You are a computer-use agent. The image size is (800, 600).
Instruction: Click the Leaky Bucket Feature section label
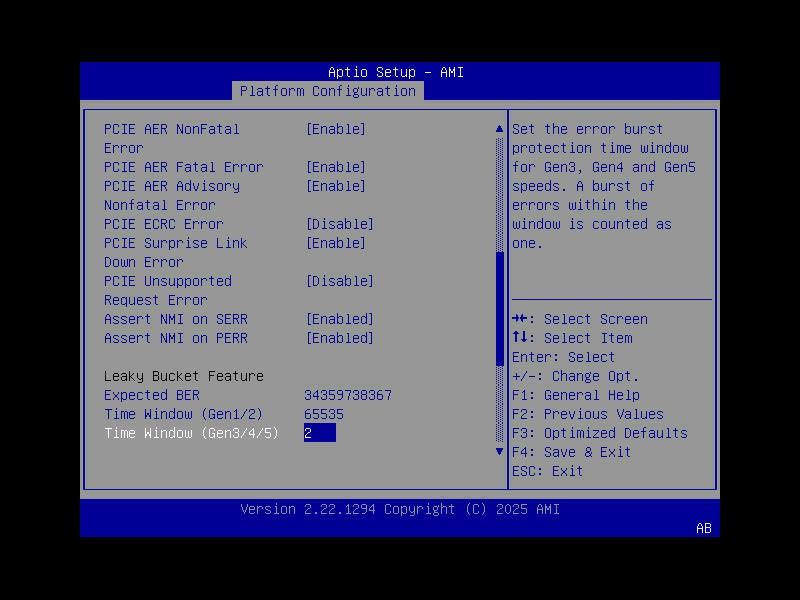[x=184, y=376]
